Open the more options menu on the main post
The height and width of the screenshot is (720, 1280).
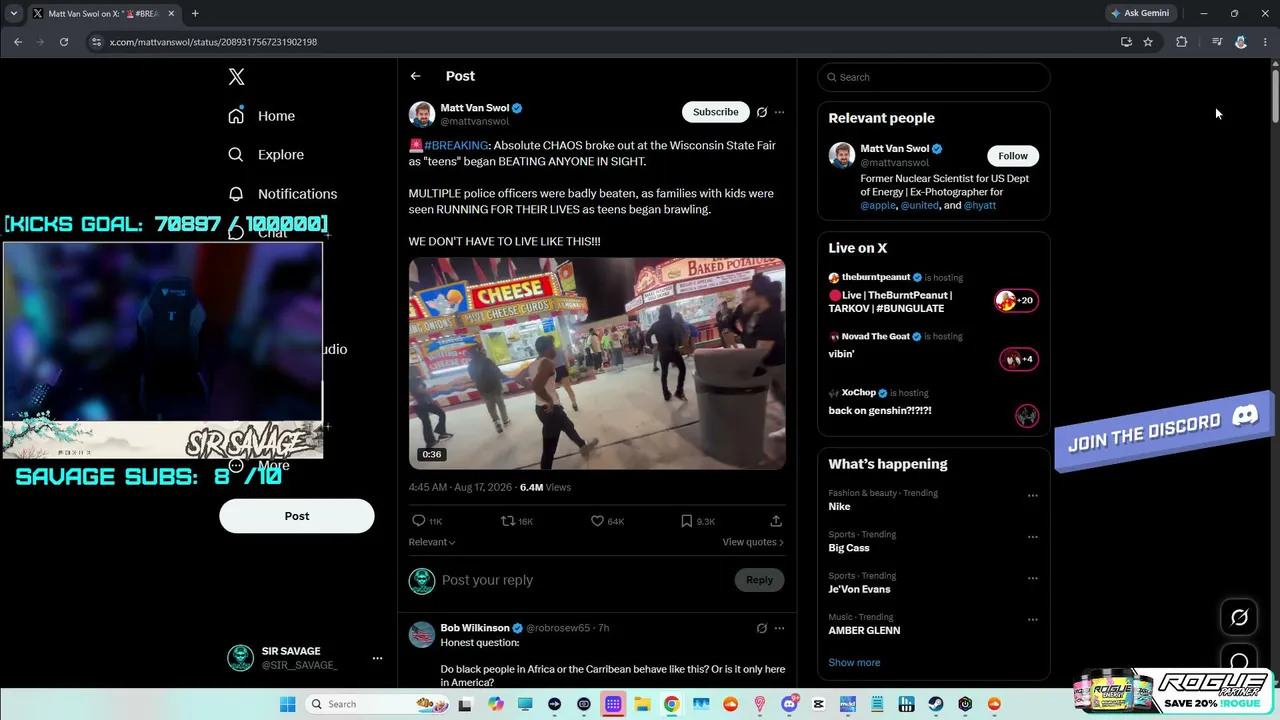point(780,112)
